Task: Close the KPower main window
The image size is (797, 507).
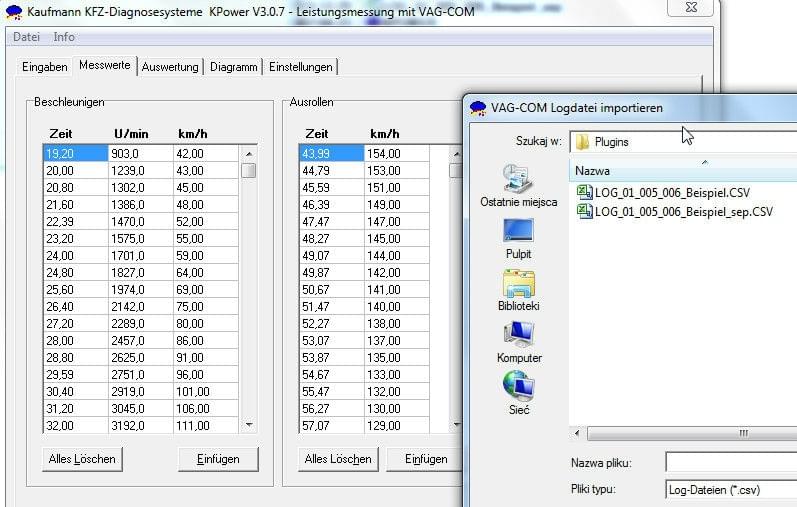Action: click(x=691, y=7)
